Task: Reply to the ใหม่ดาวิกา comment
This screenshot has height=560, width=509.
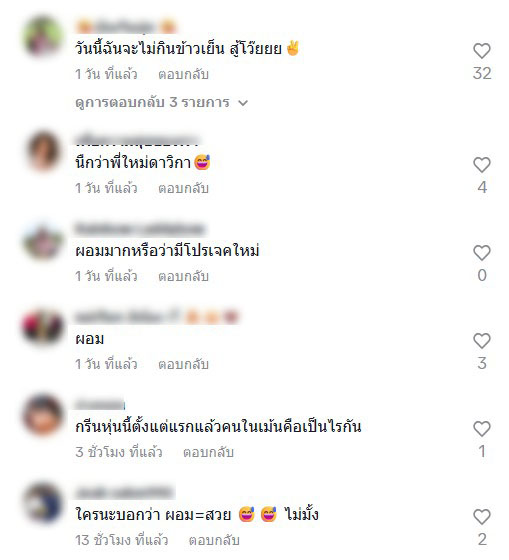Action: 183,188
